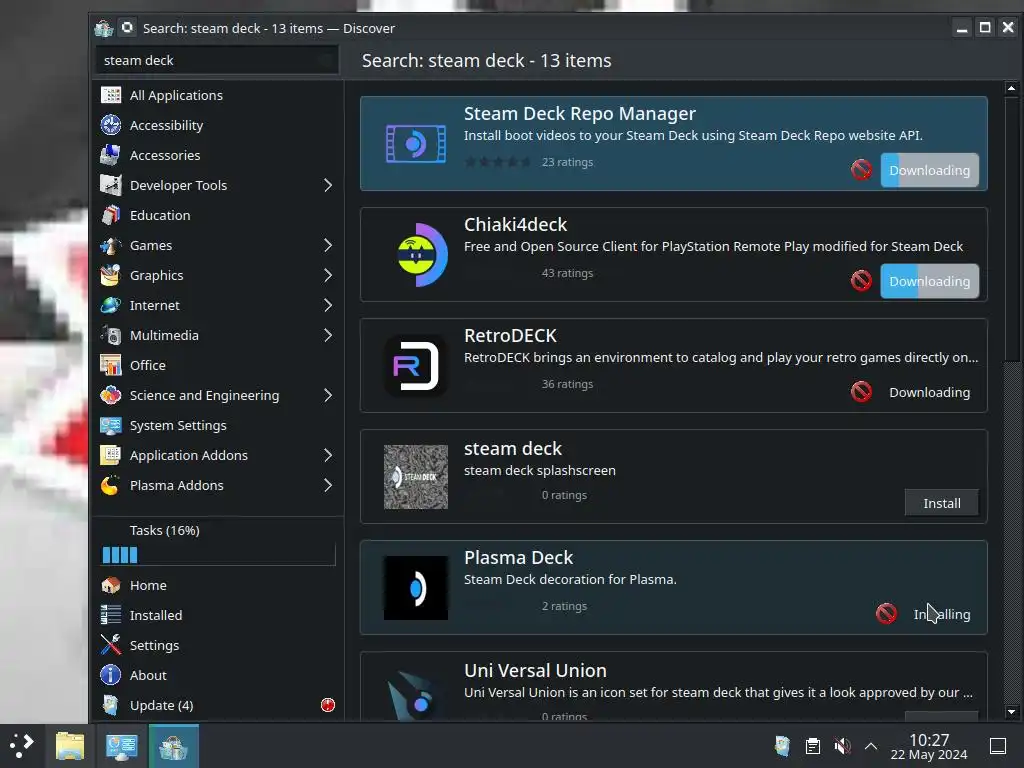
Task: Go to Home via house icon
Action: [x=110, y=586]
